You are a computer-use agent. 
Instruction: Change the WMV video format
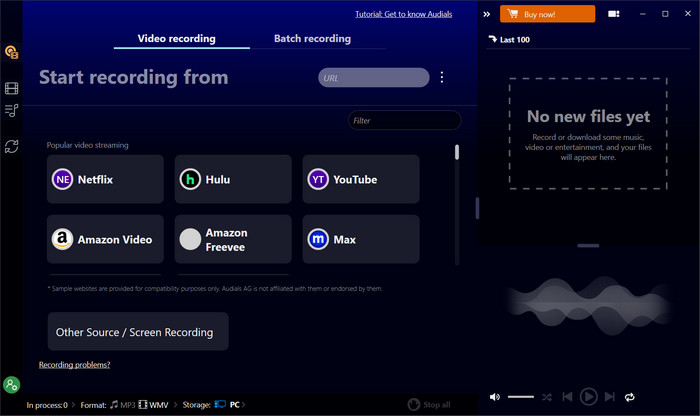pos(154,405)
